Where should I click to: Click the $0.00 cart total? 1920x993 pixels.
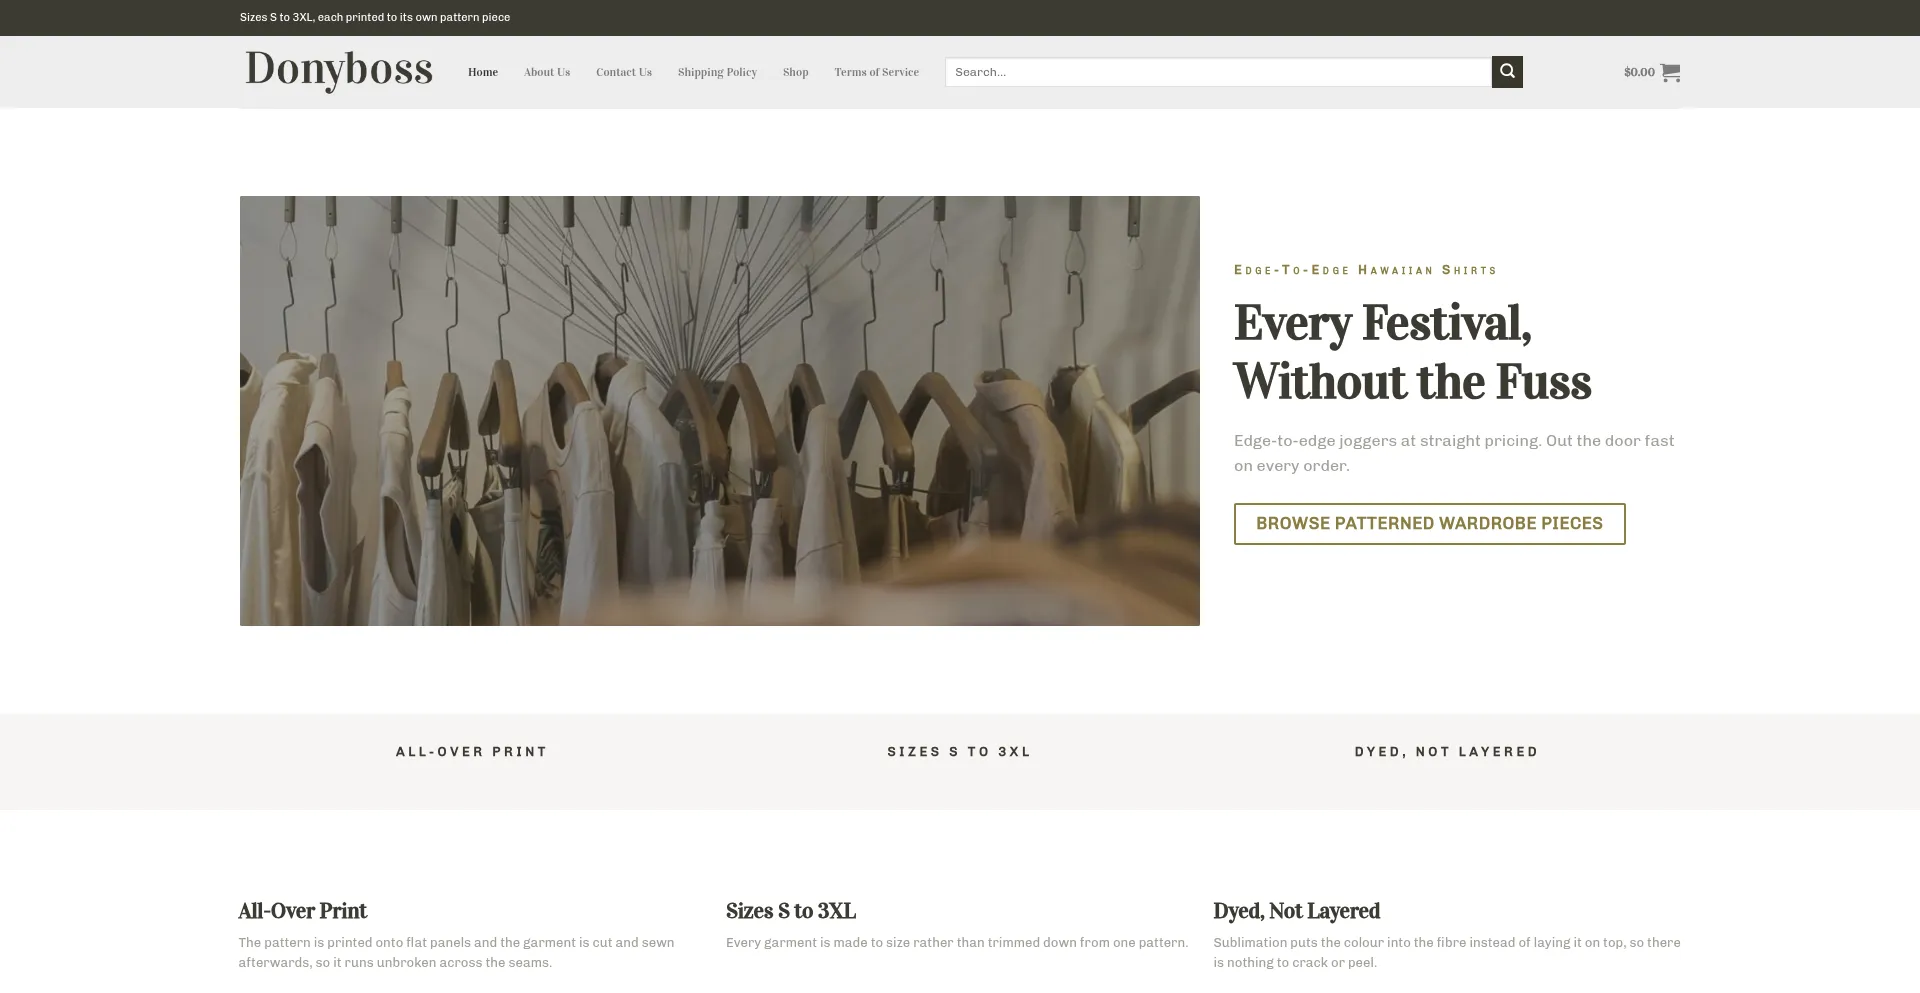coord(1639,72)
